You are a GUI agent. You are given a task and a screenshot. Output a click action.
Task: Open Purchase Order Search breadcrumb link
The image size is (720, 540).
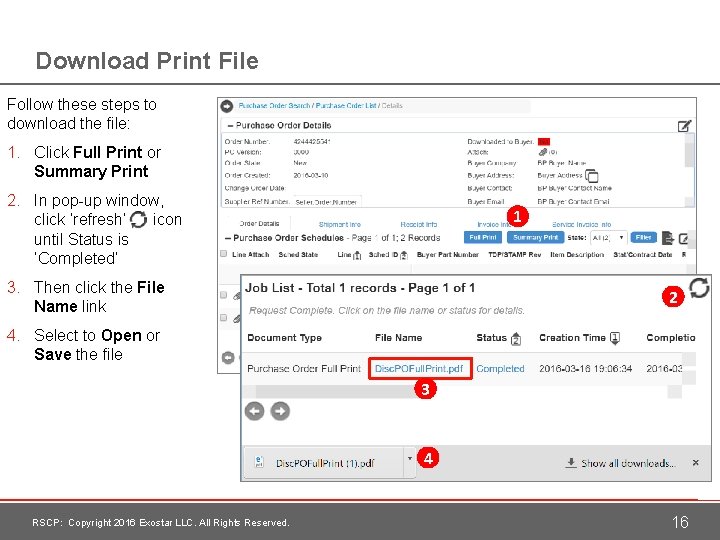274,106
